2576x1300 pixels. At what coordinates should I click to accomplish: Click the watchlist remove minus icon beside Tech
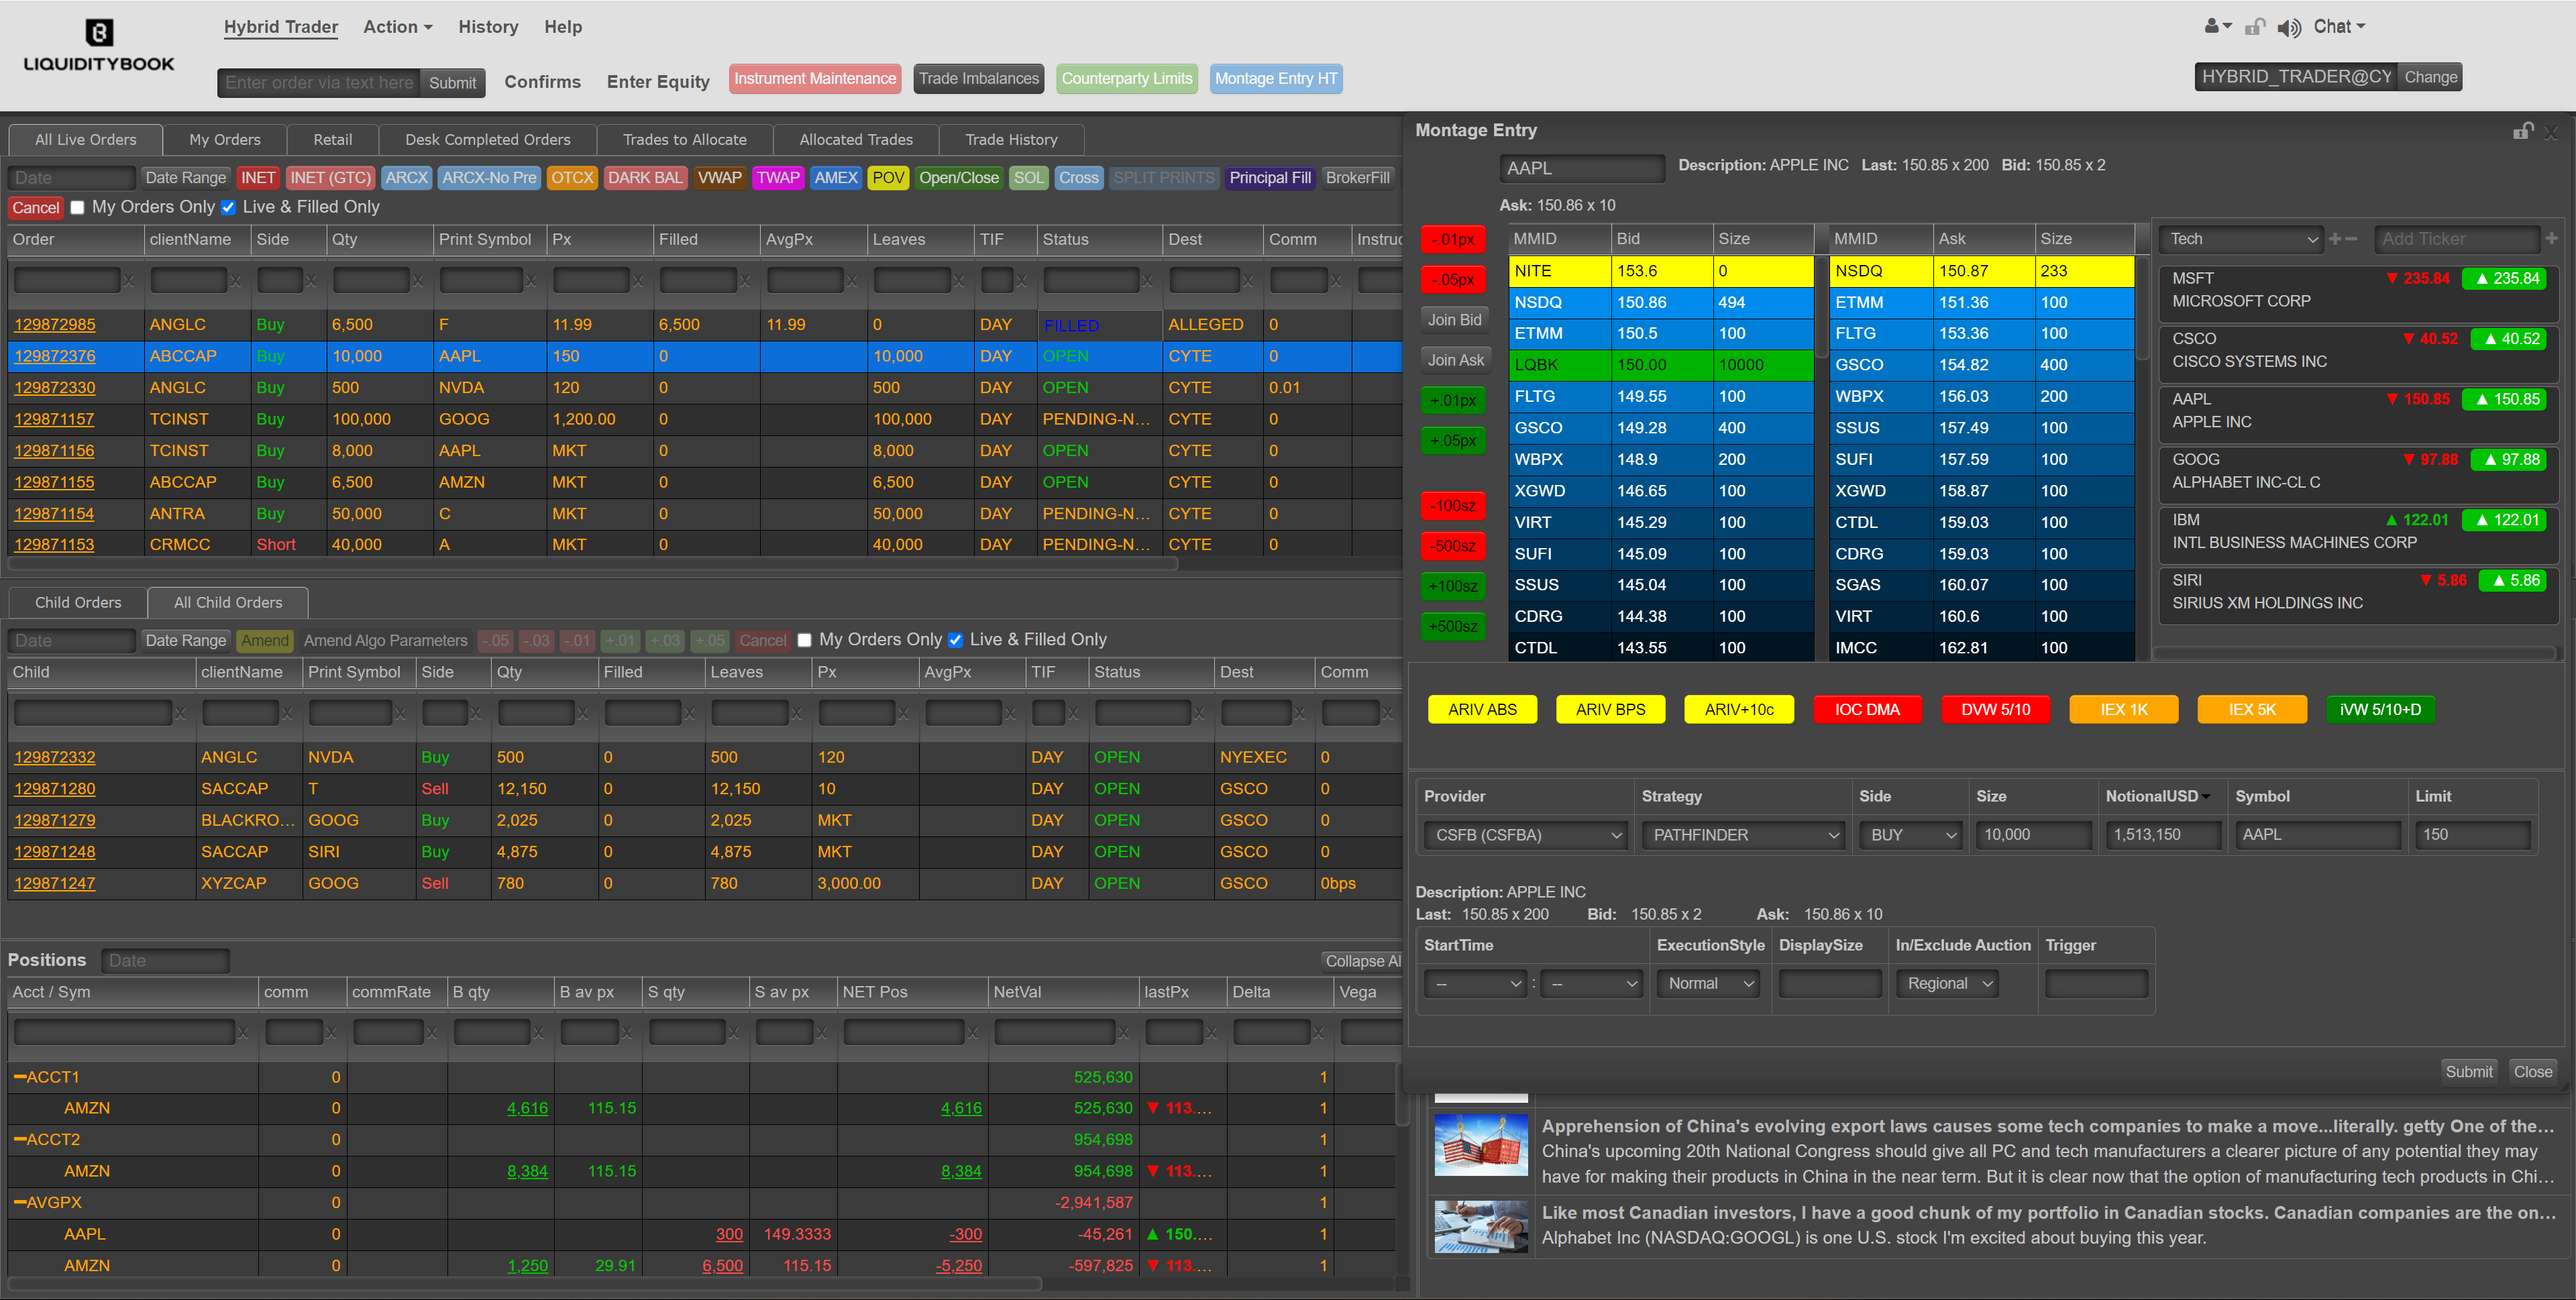point(2351,239)
